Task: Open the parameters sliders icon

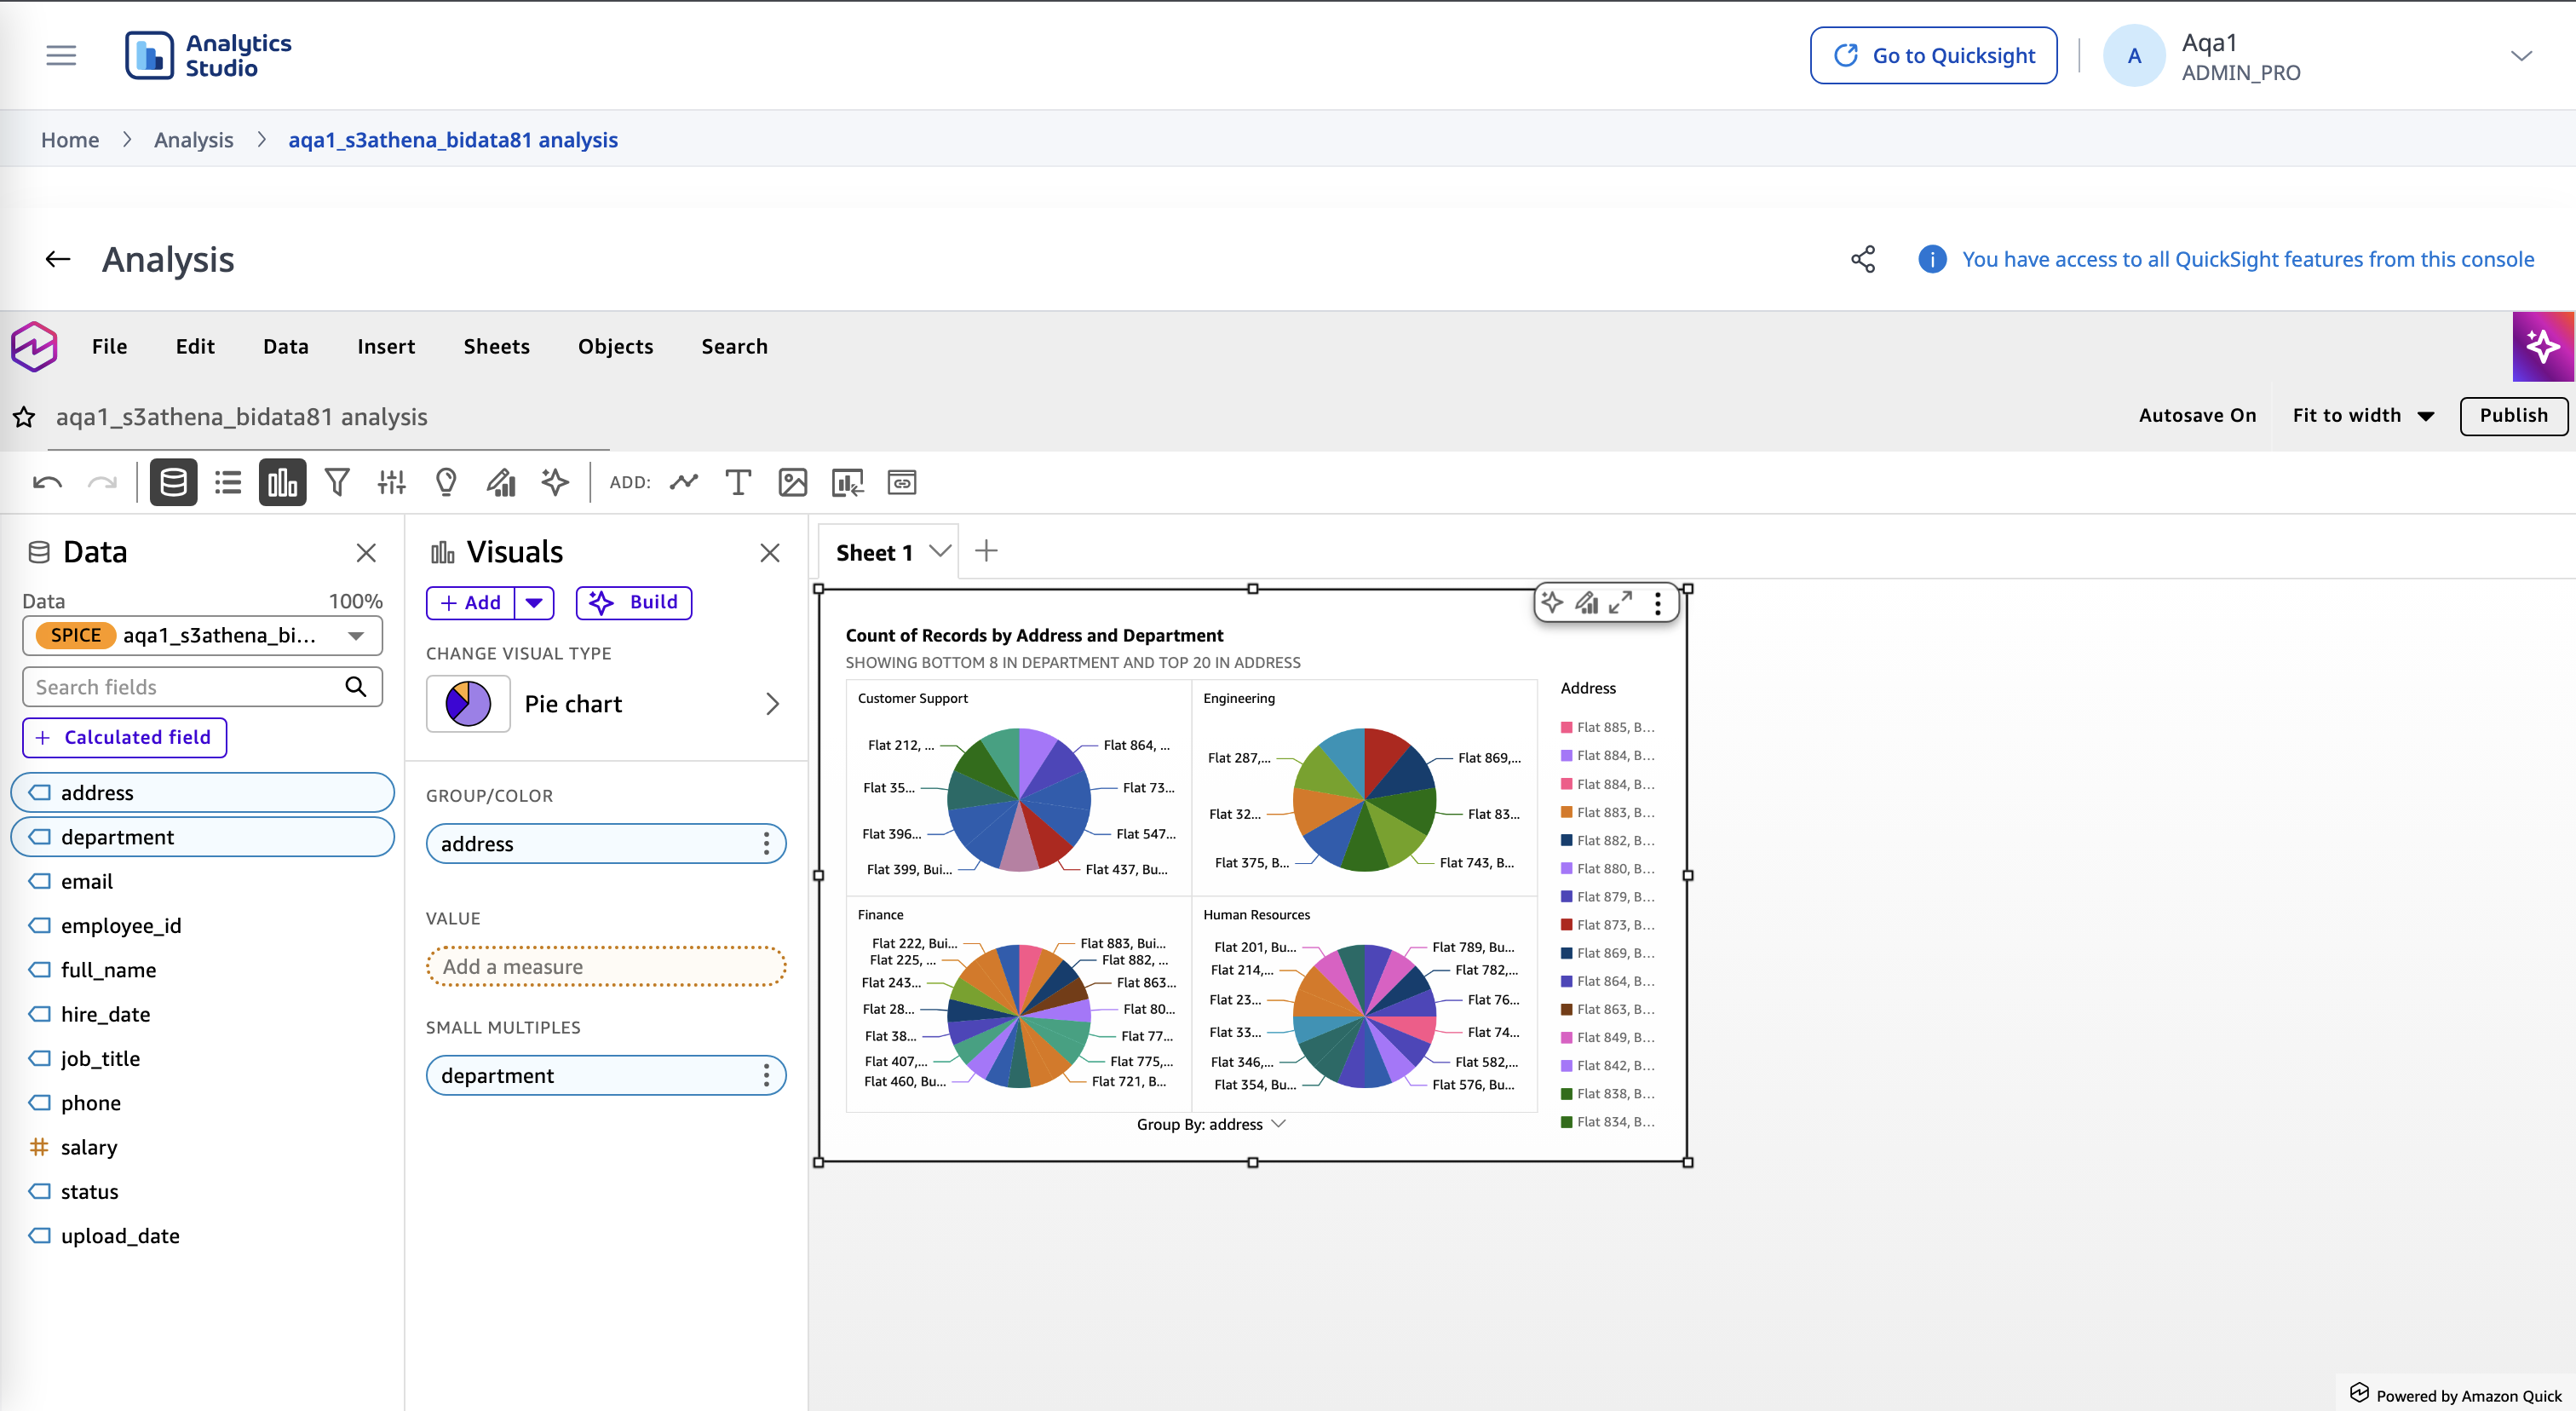Action: pyautogui.click(x=391, y=483)
